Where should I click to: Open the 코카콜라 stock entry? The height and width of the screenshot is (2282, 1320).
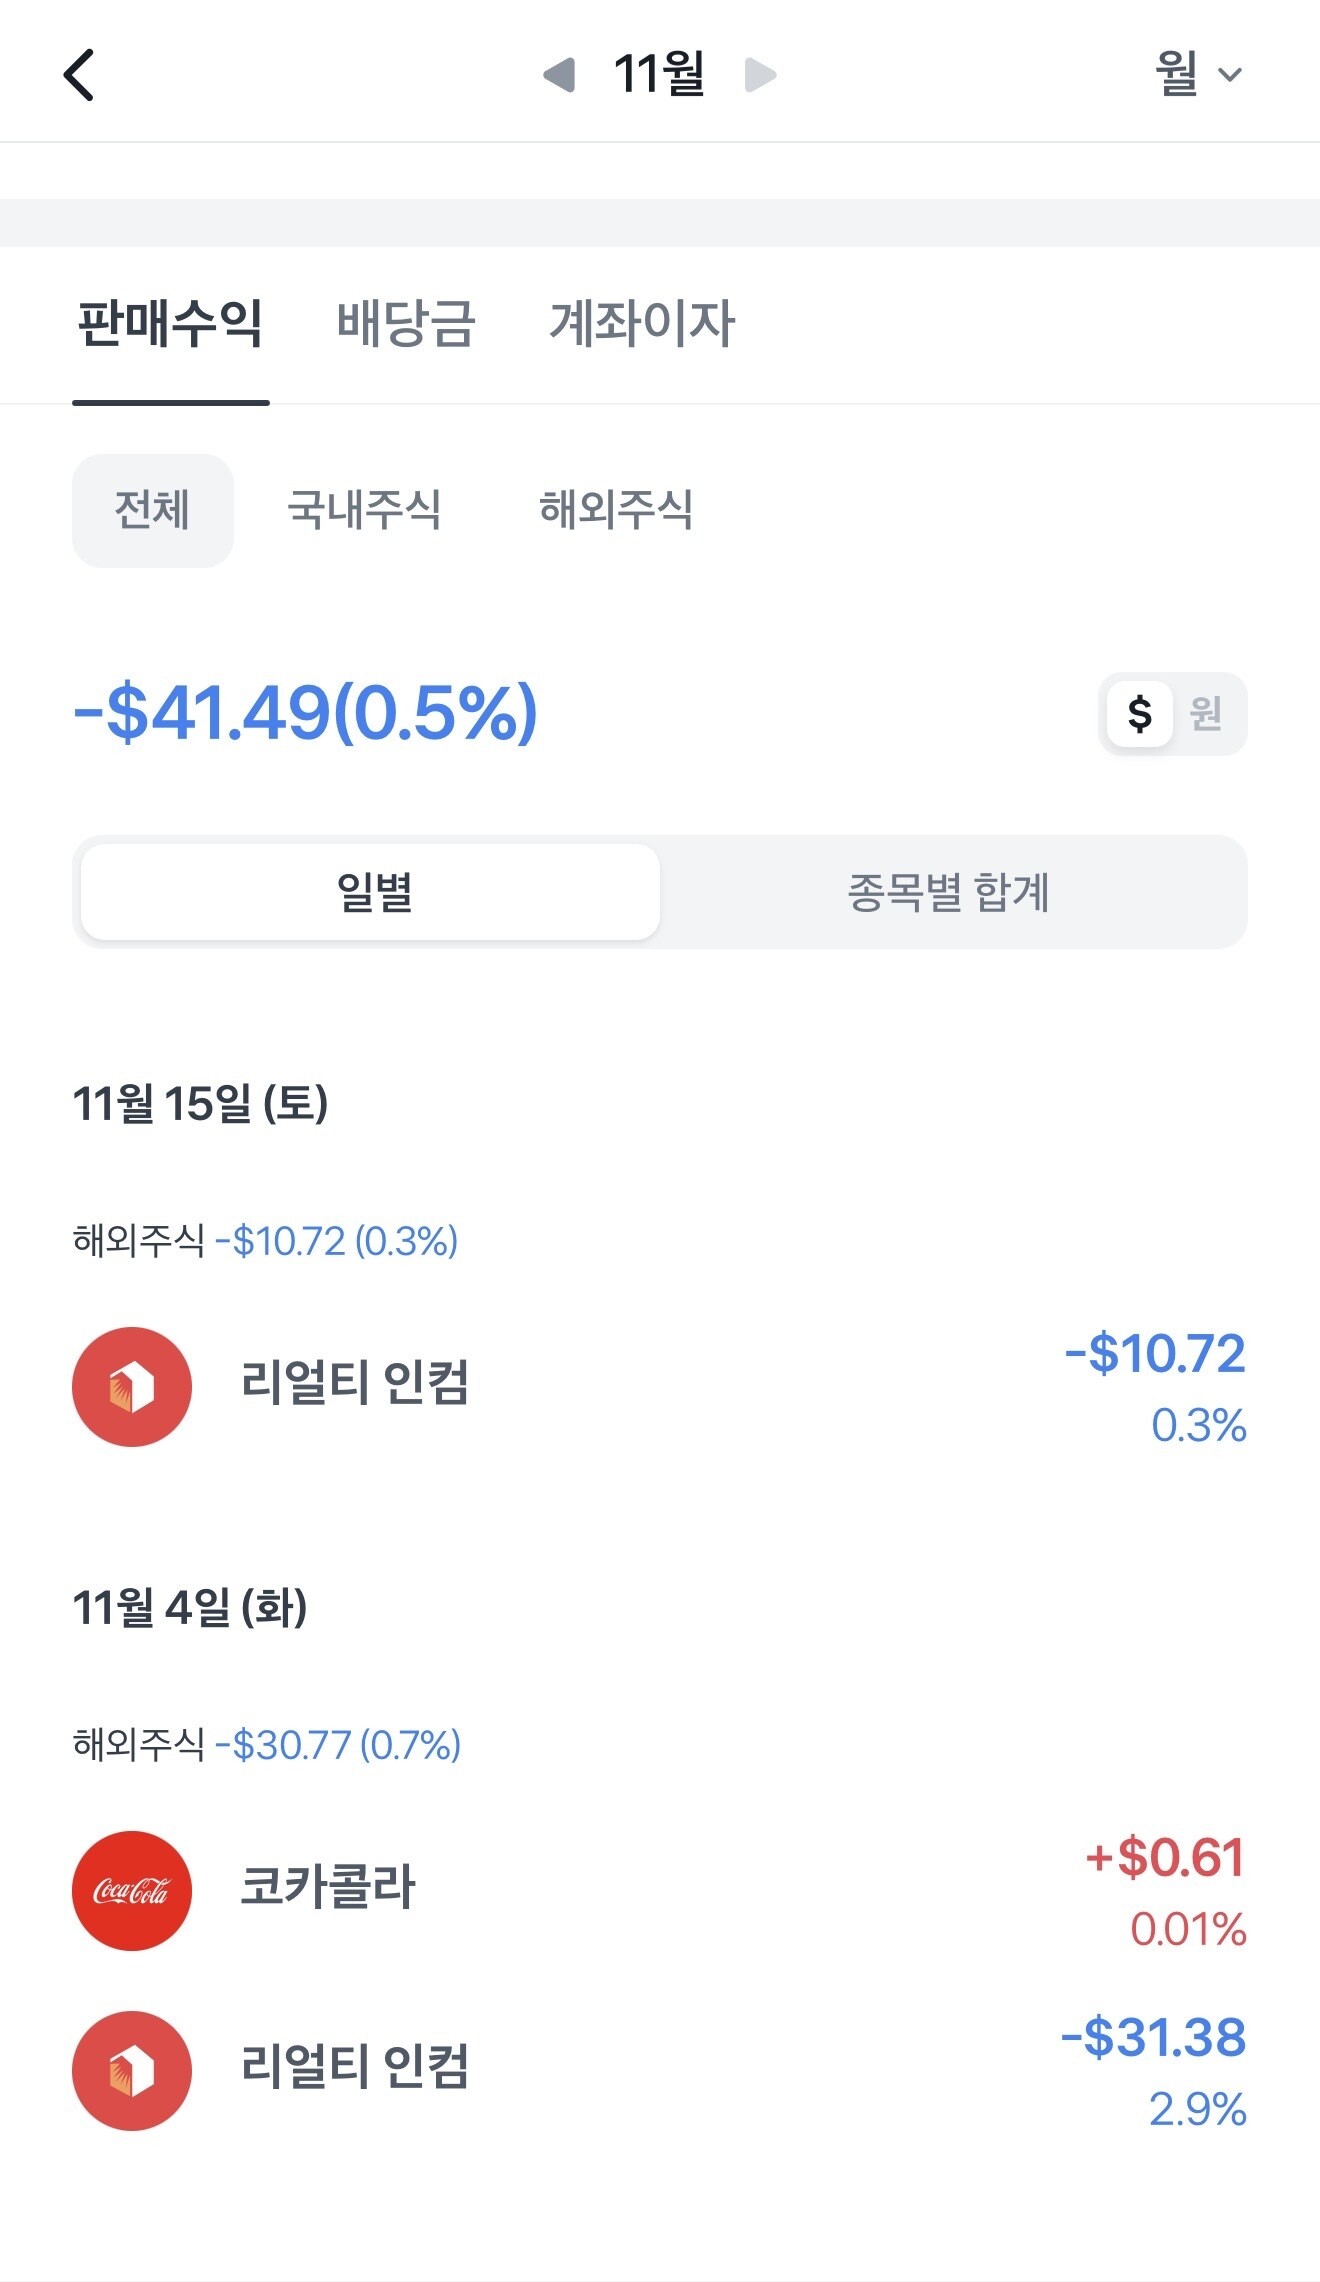(x=328, y=1888)
